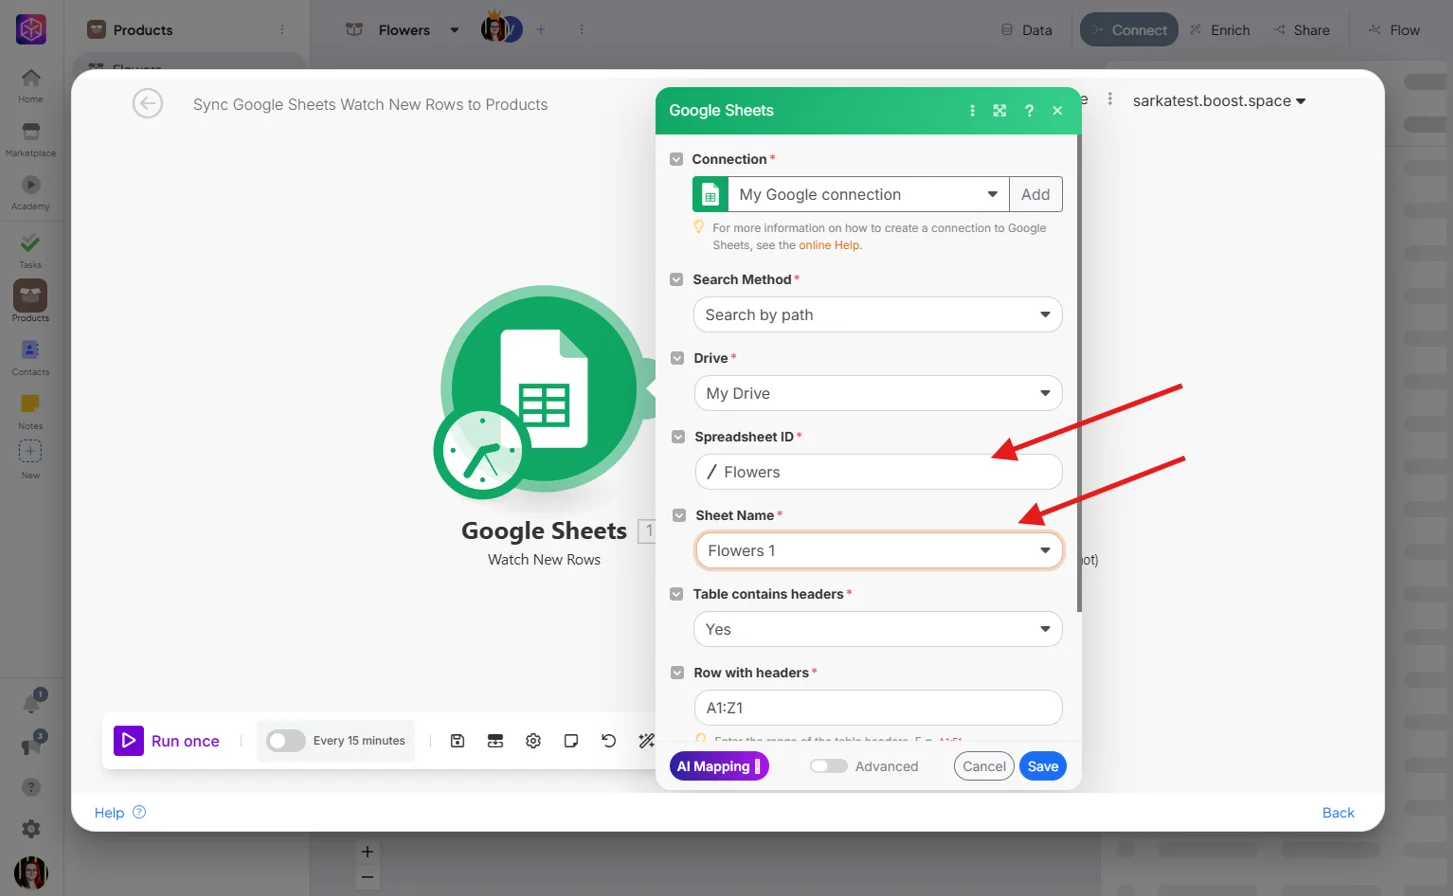Click the blue Save button
Viewport: 1453px width, 896px height.
coord(1043,766)
